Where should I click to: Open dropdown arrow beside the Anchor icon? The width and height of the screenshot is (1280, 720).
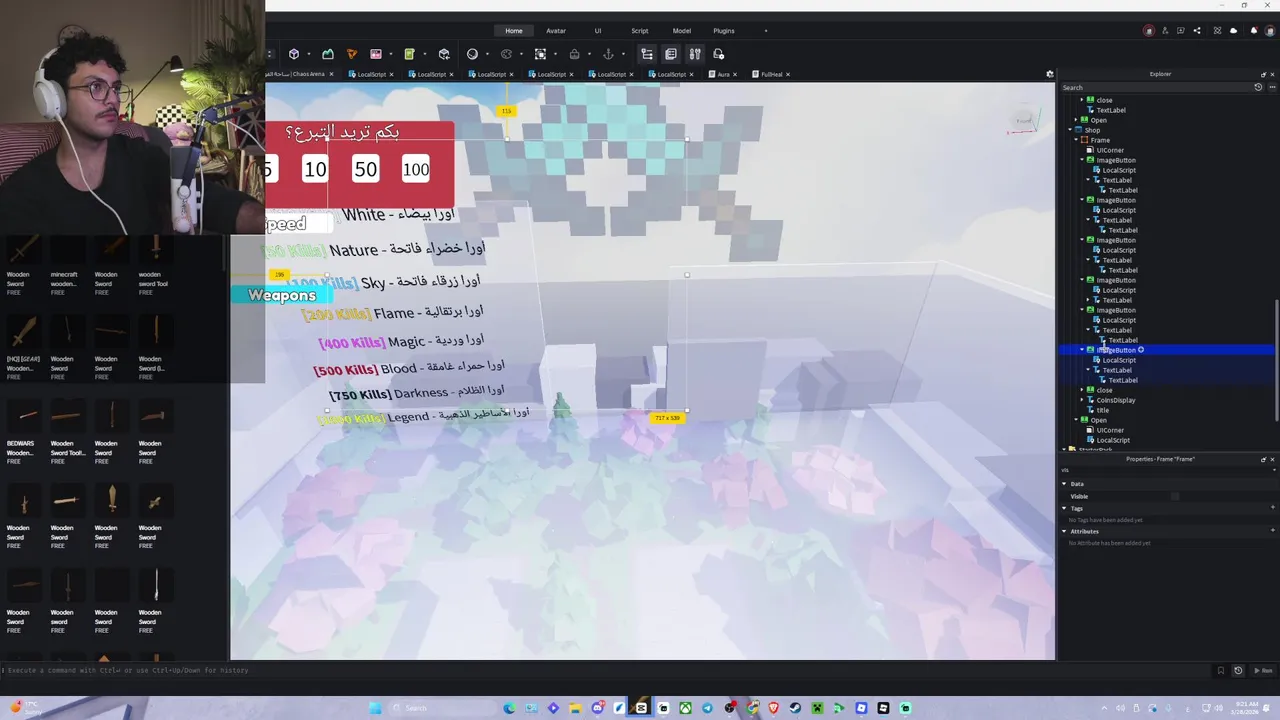[x=622, y=54]
